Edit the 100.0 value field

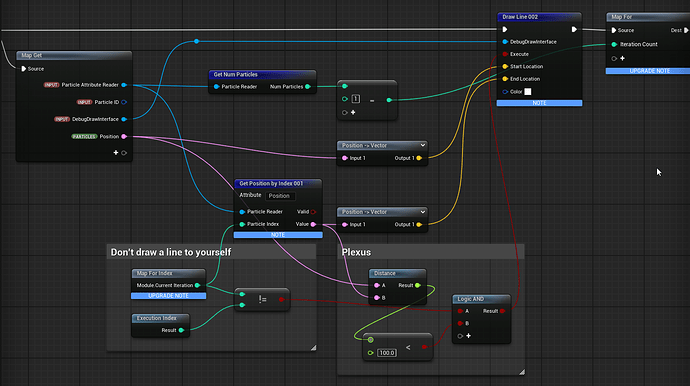(387, 353)
